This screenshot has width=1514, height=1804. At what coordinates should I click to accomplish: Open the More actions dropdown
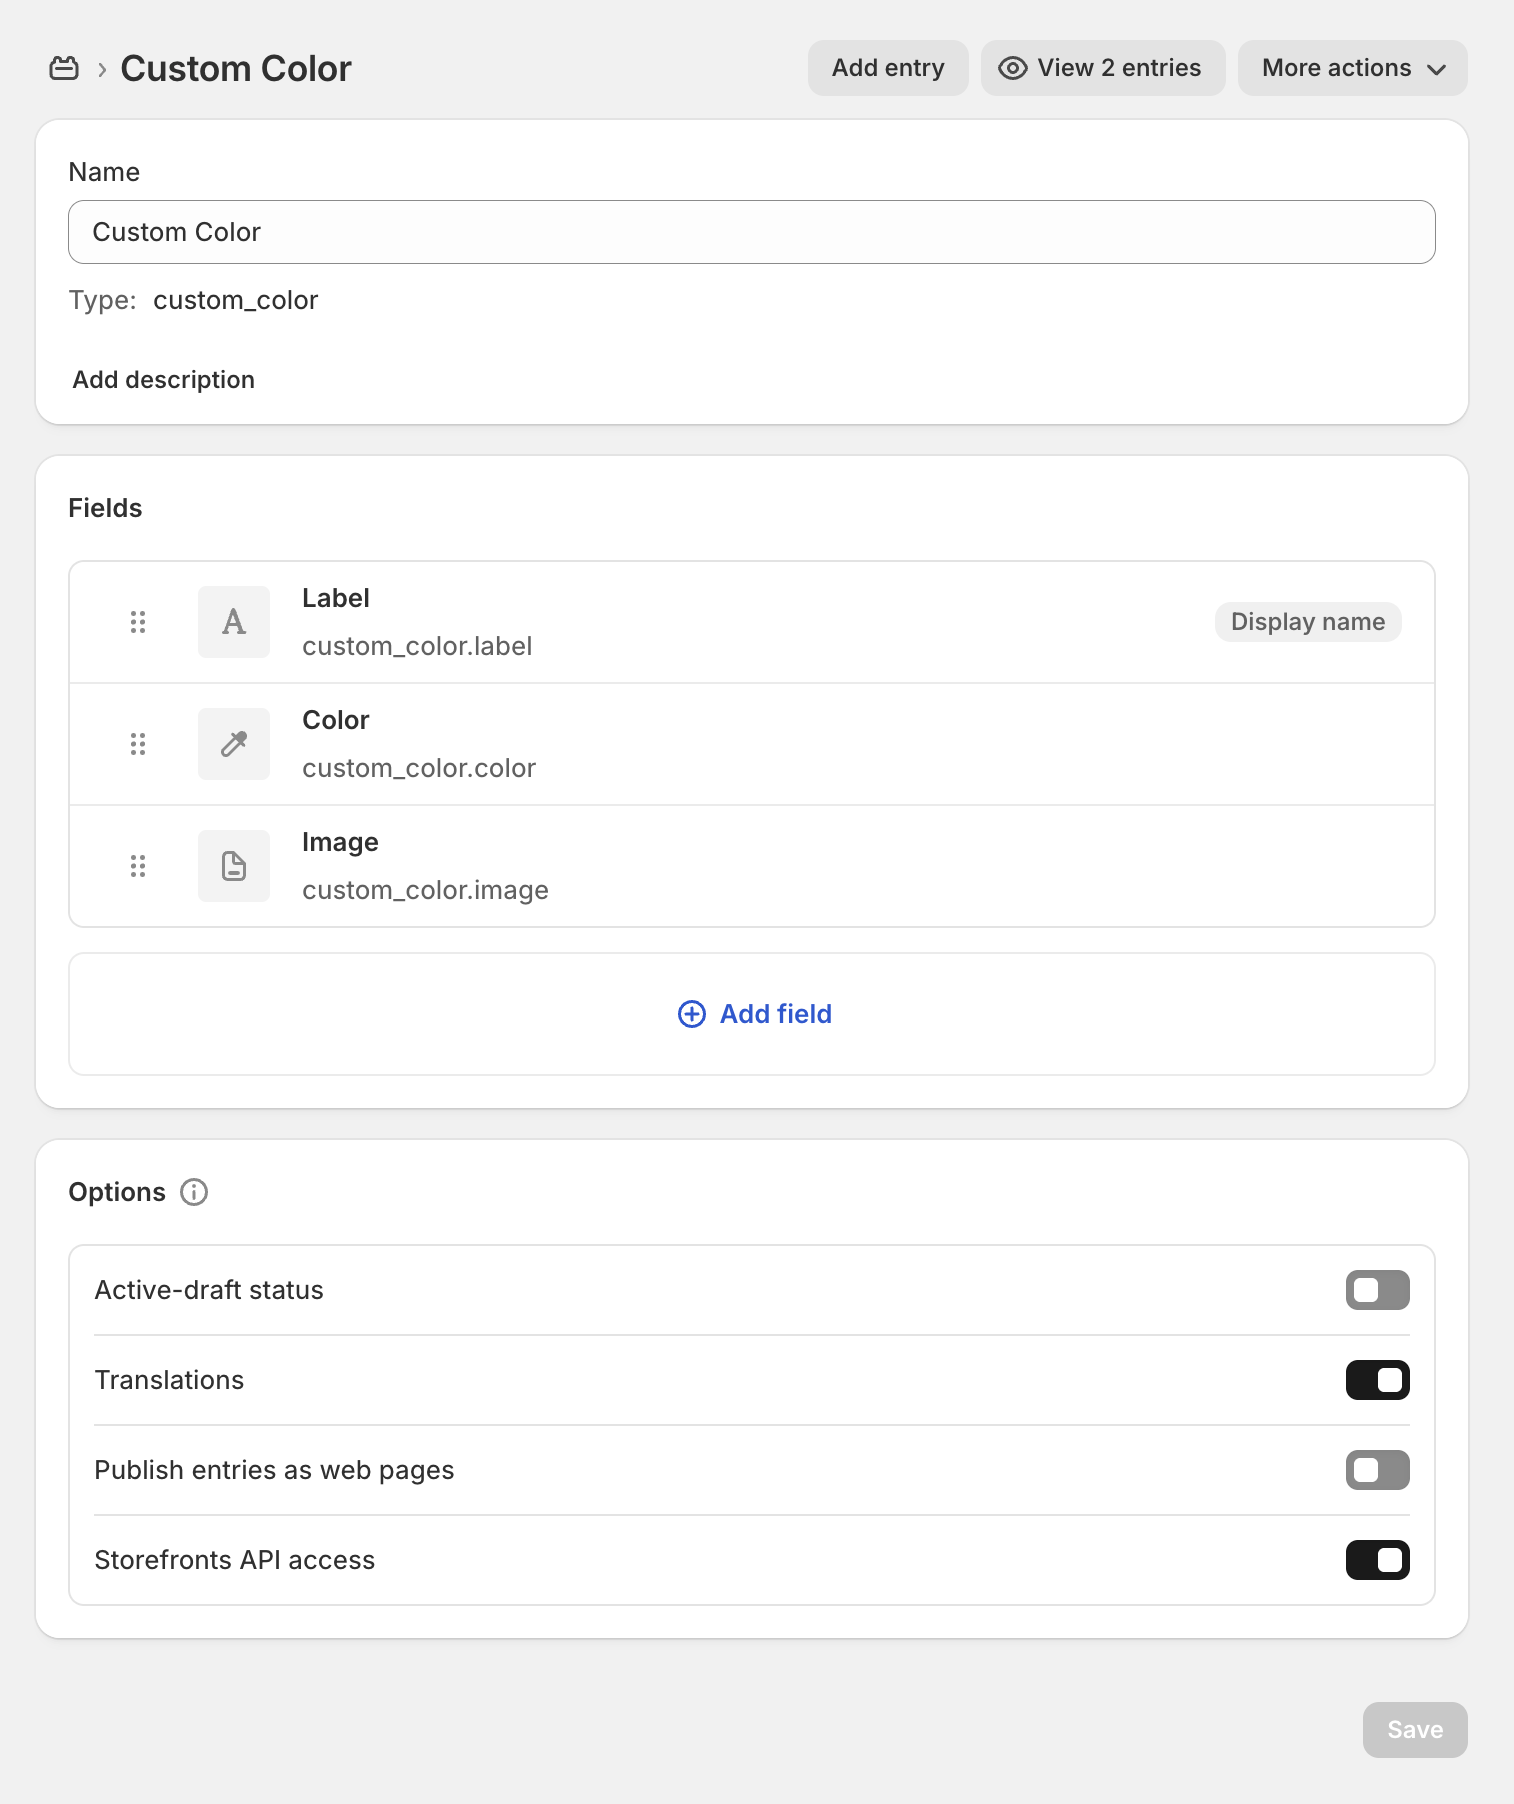click(x=1352, y=68)
